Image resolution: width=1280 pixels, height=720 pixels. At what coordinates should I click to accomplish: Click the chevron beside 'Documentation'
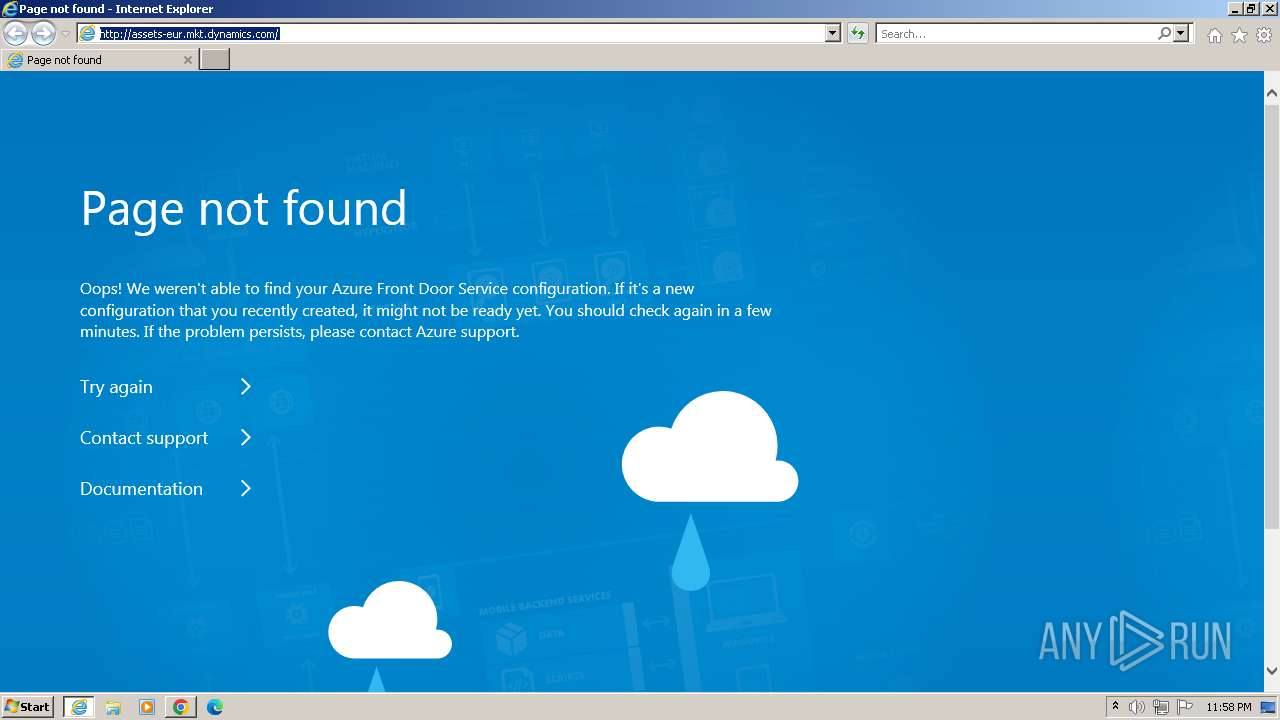tap(246, 488)
